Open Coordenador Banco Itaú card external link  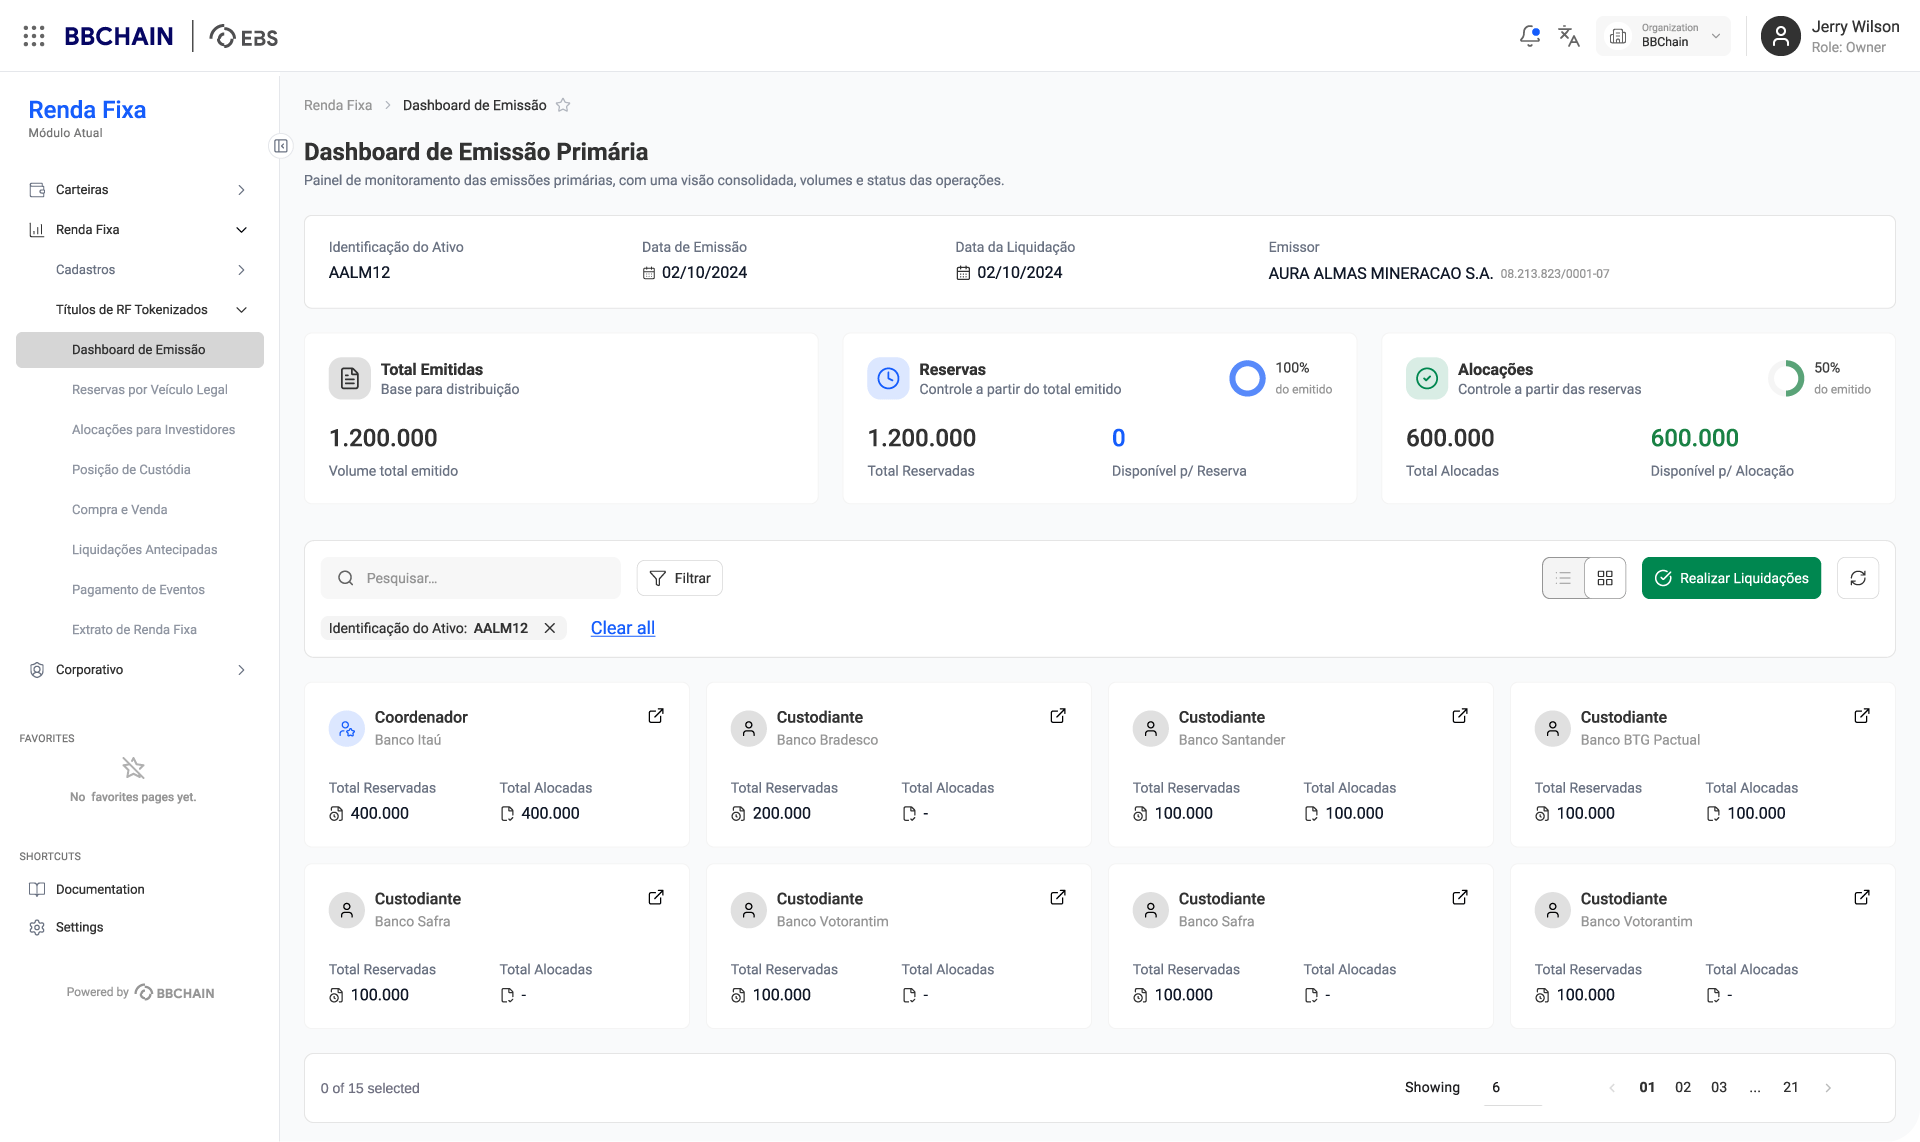656,716
